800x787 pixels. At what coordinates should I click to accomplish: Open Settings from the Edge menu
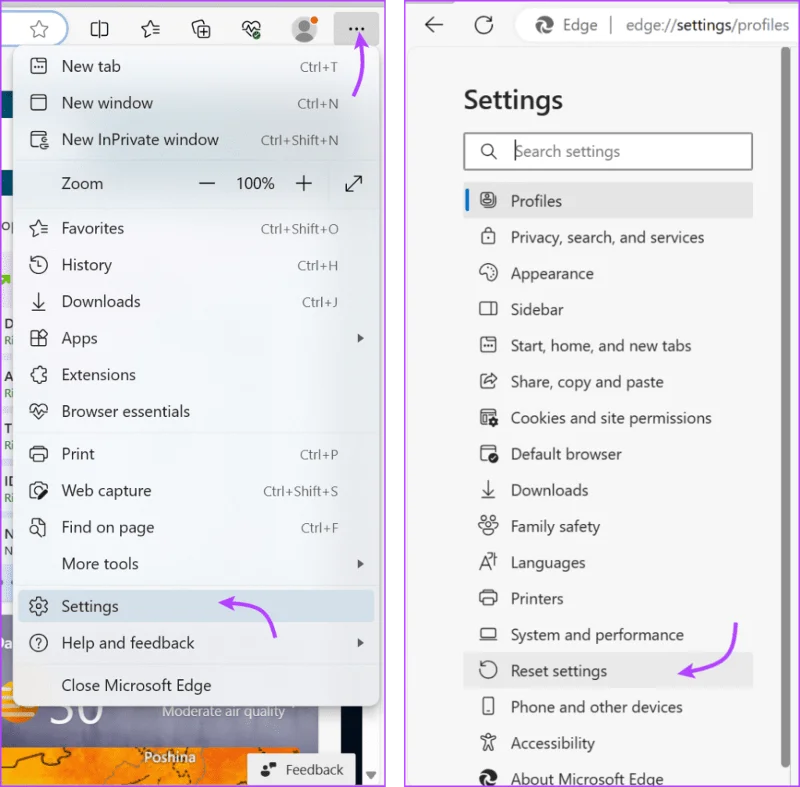[196, 606]
